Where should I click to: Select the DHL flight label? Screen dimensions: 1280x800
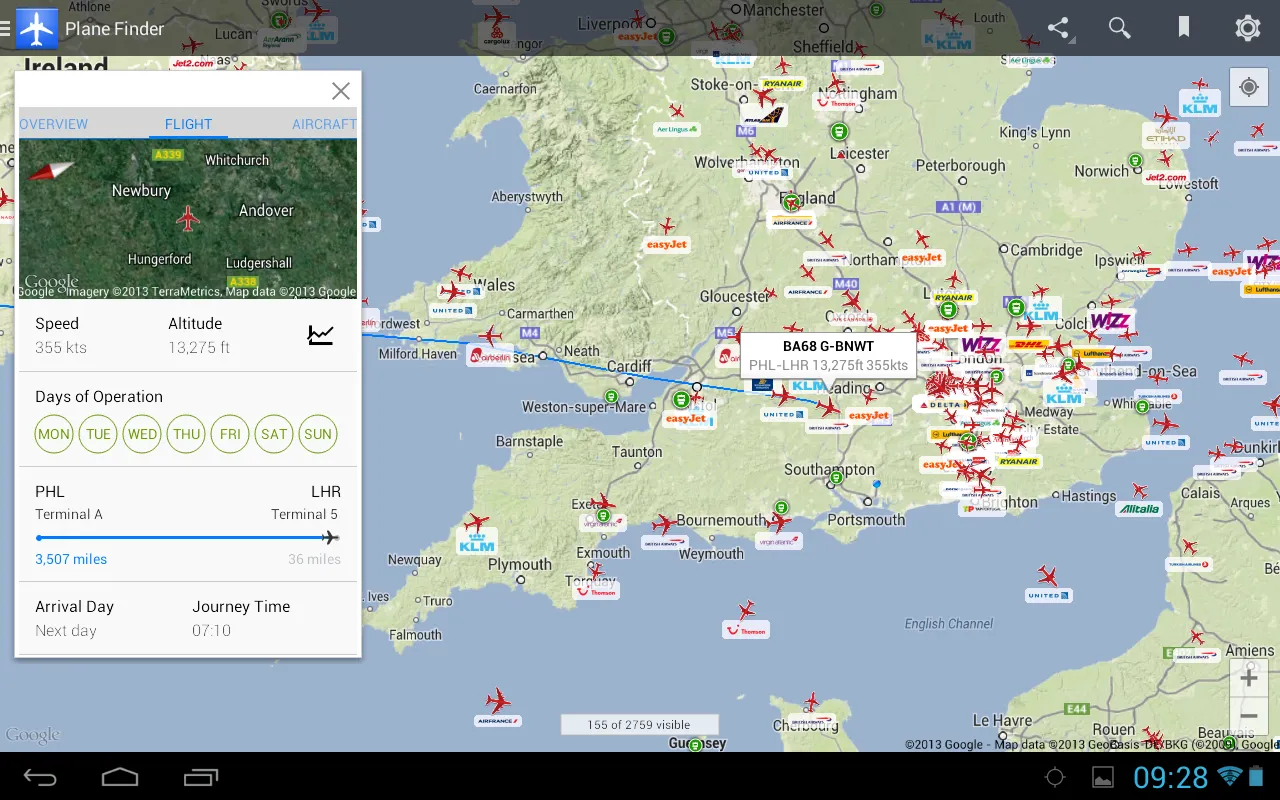[x=1026, y=344]
